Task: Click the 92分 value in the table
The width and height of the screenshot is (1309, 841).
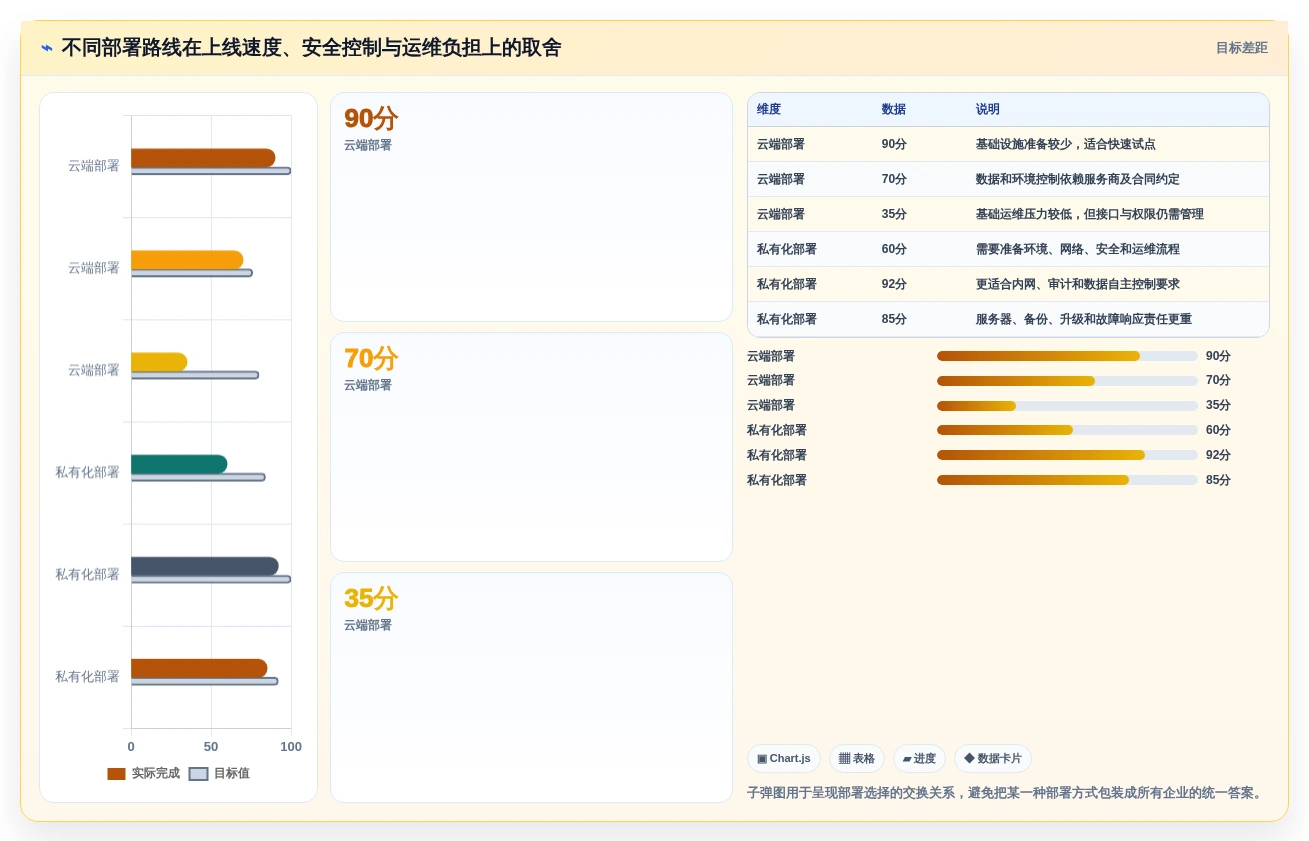Action: click(894, 284)
